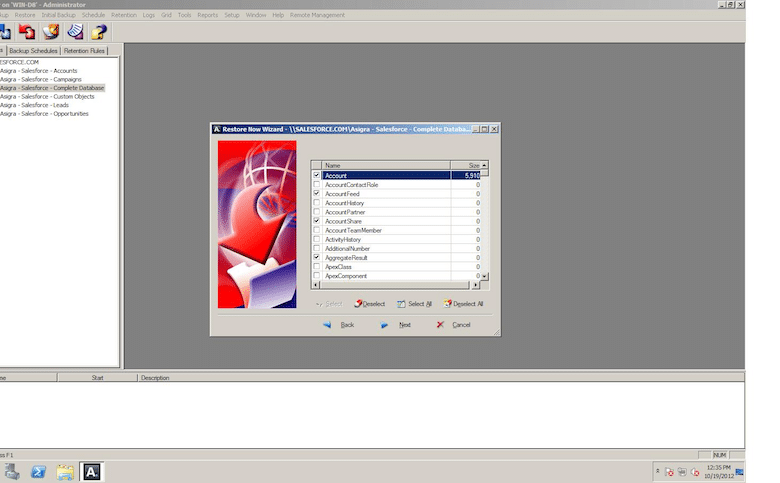The width and height of the screenshot is (780, 483).
Task: Check the AccountHistory checkbox
Action: [316, 202]
